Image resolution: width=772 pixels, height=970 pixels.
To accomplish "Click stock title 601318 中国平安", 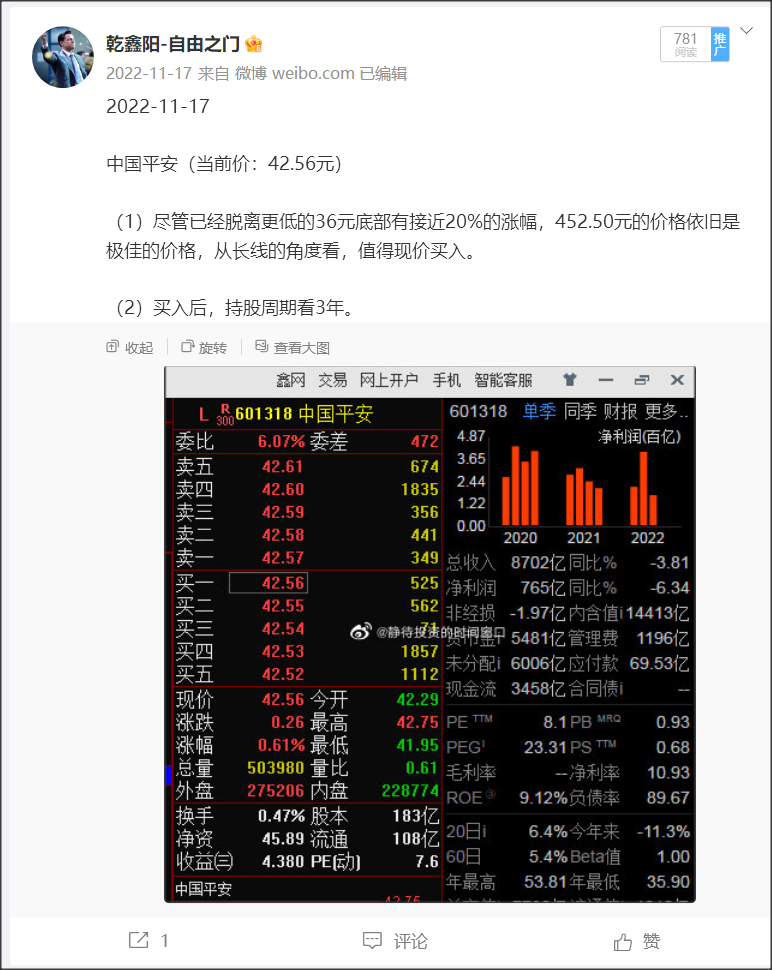I will click(304, 414).
